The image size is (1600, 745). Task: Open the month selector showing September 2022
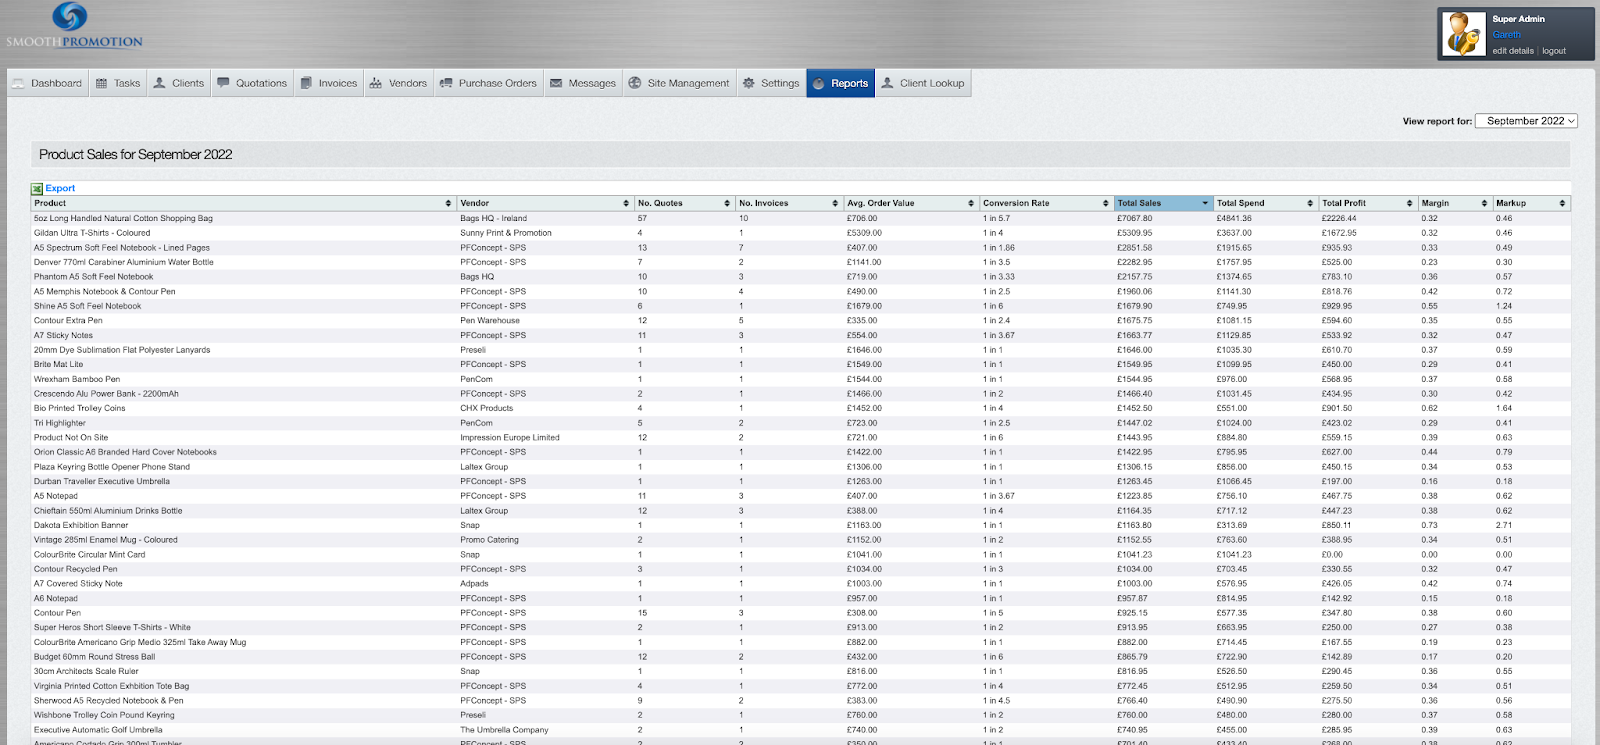pos(1526,121)
